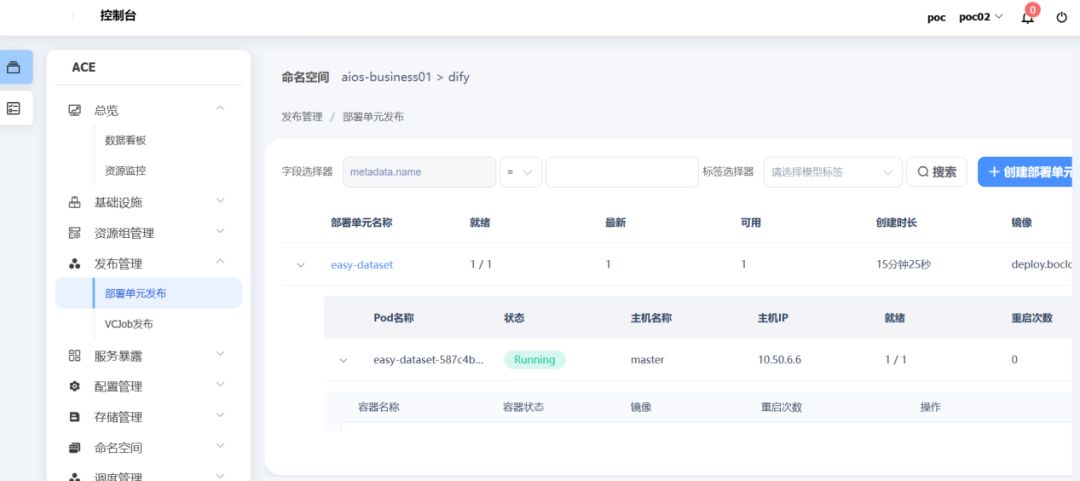
Task: Expand the 命名空间 menu section
Action: 220,445
